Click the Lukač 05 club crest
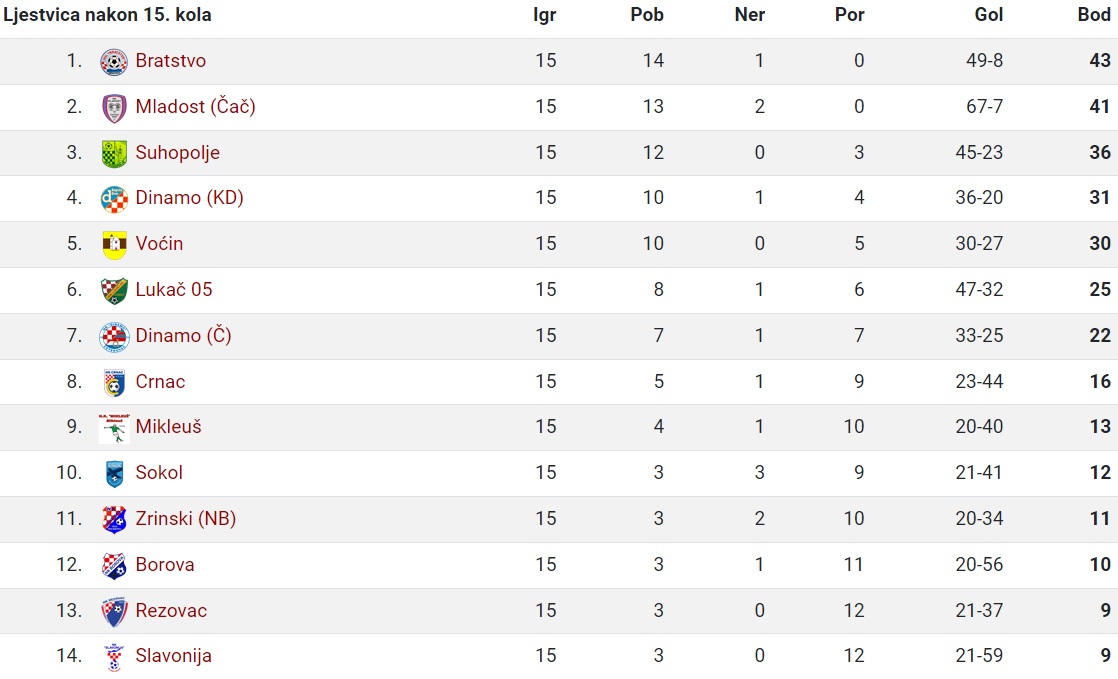Screen dimensions: 1118x679 114,290
